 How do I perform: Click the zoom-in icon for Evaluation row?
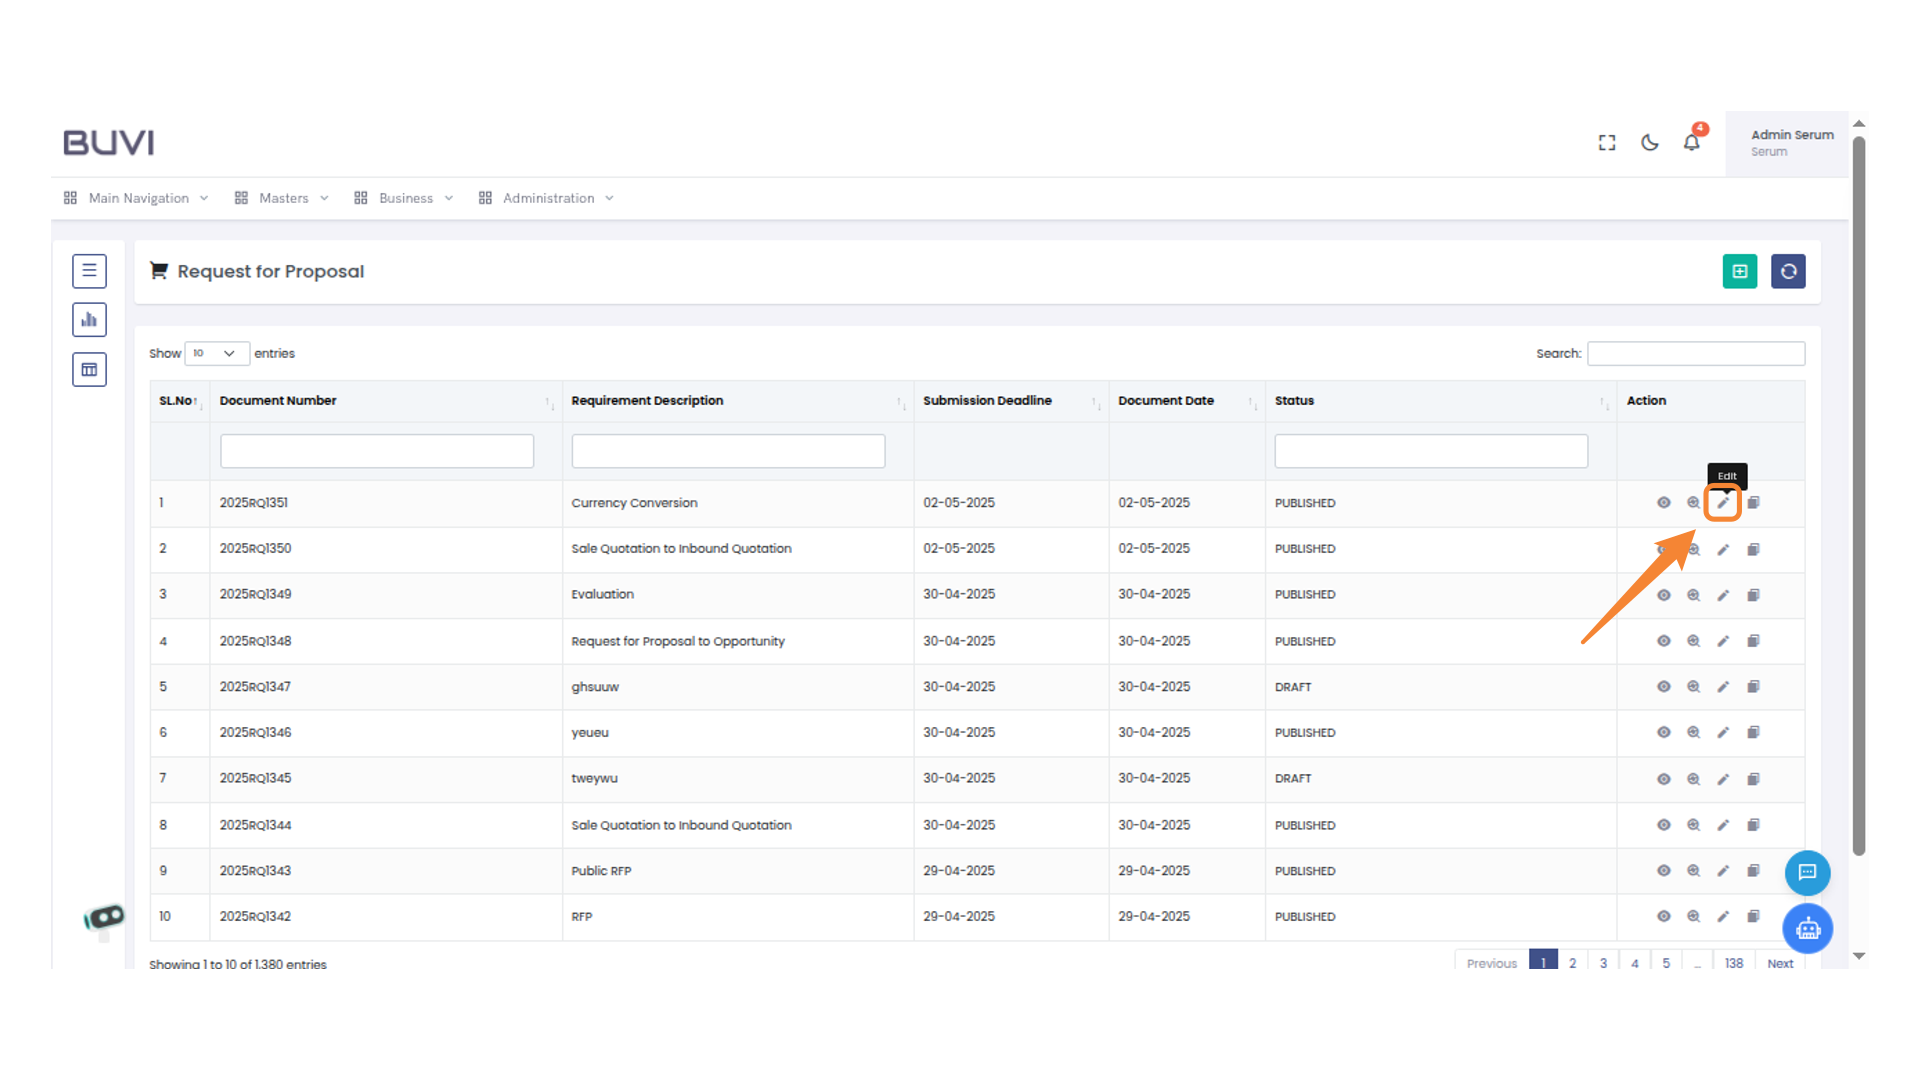tap(1693, 595)
